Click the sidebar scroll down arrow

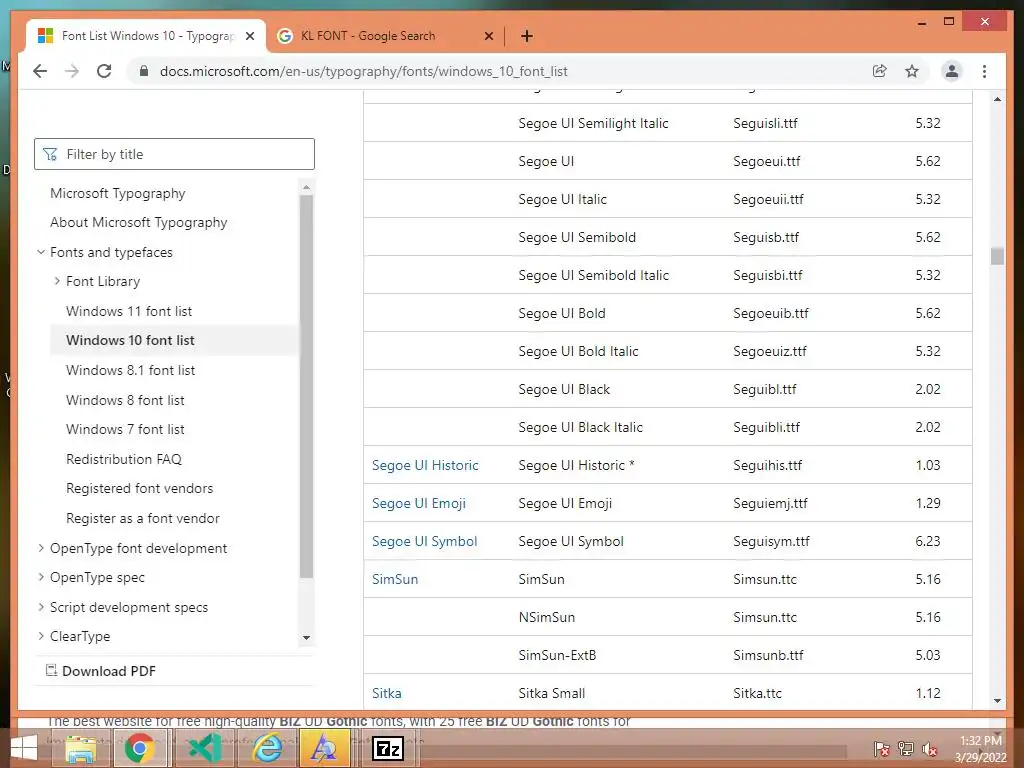point(306,637)
